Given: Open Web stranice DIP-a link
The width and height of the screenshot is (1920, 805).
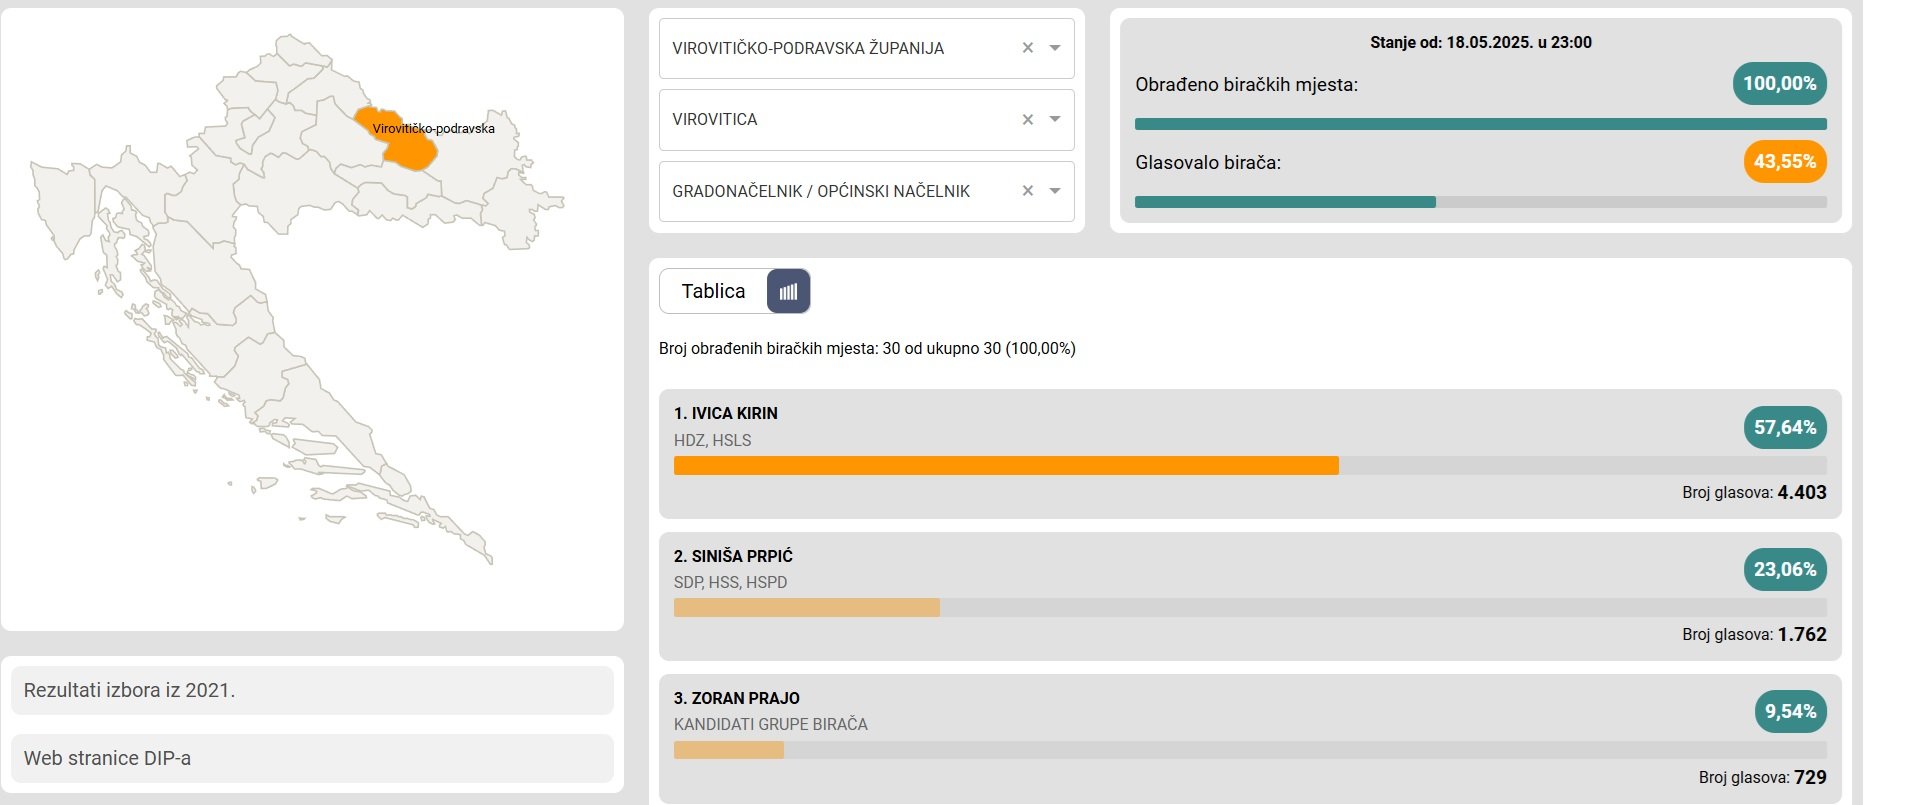Looking at the screenshot, I should pos(312,758).
